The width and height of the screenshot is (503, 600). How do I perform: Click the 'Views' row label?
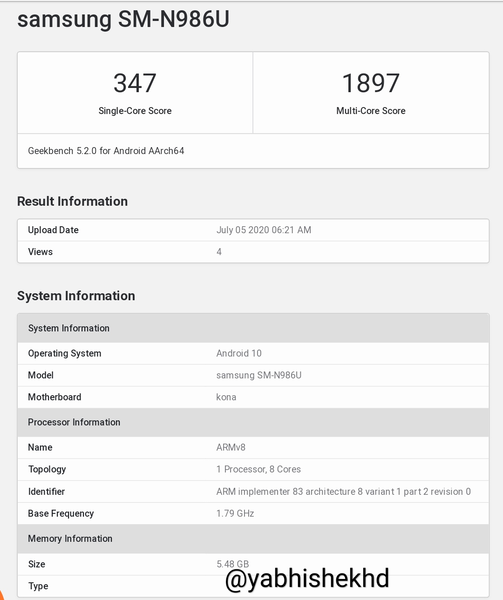coord(40,252)
